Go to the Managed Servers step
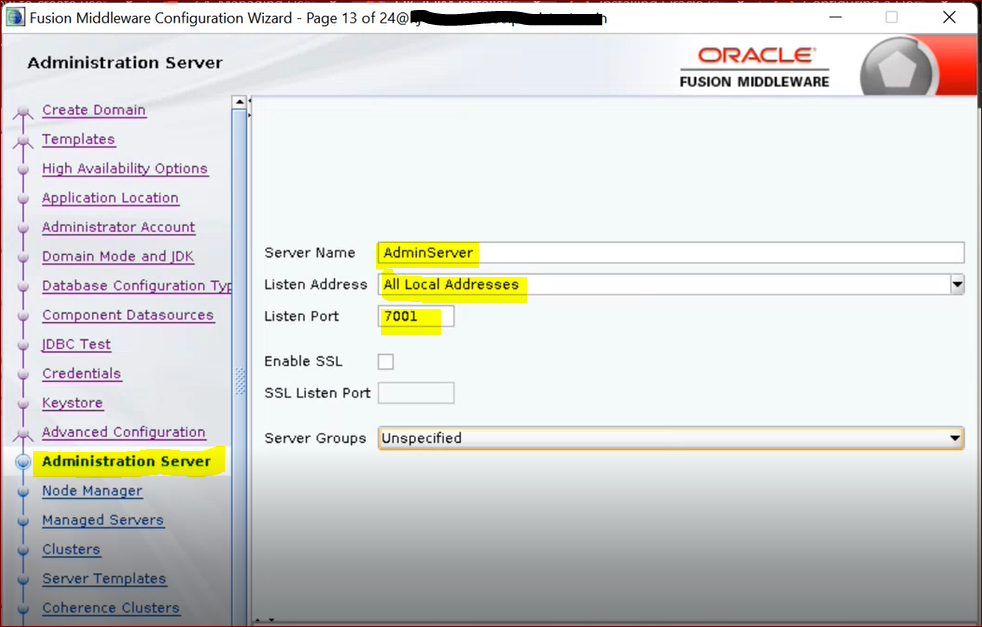Screen dimensions: 982x627 [x=103, y=521]
